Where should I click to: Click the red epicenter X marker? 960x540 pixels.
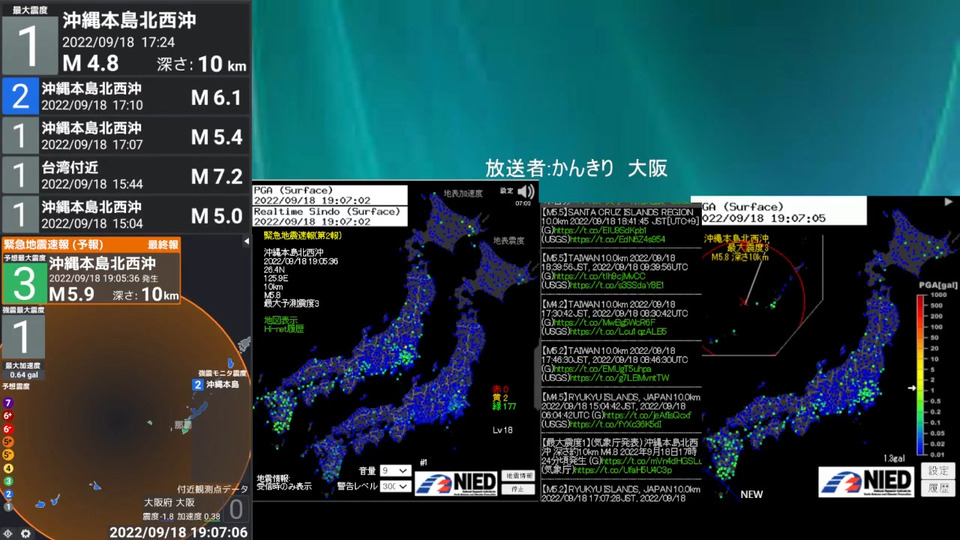[744, 301]
